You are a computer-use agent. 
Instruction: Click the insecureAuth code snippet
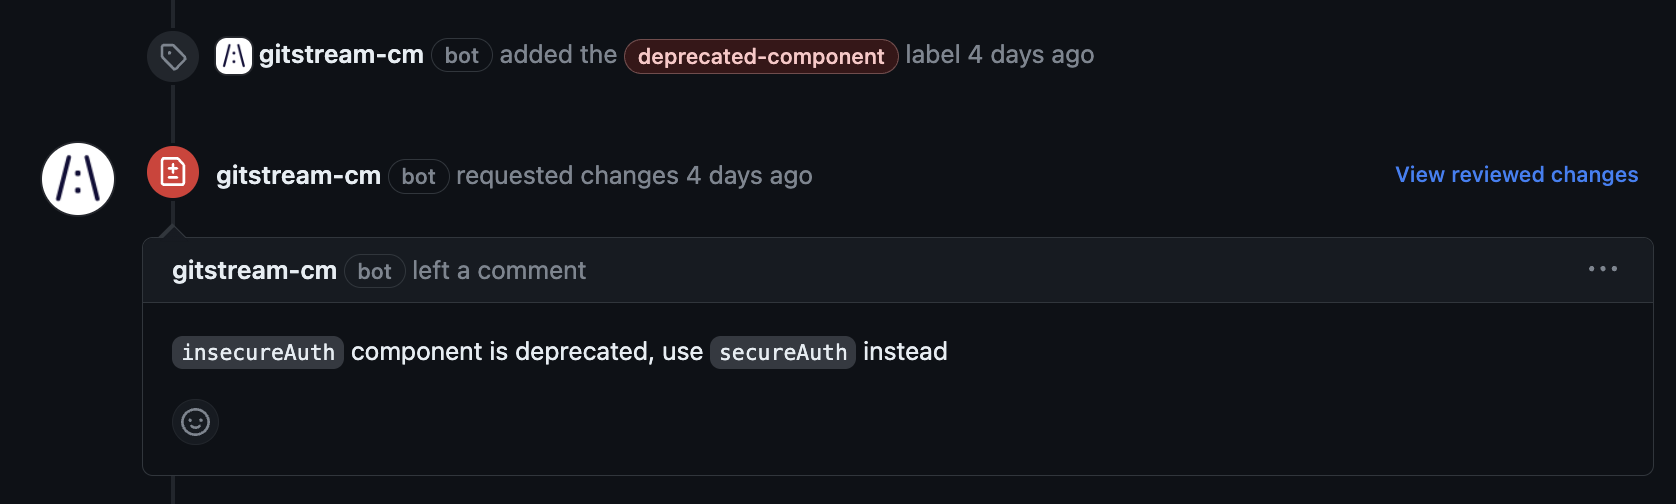point(258,352)
